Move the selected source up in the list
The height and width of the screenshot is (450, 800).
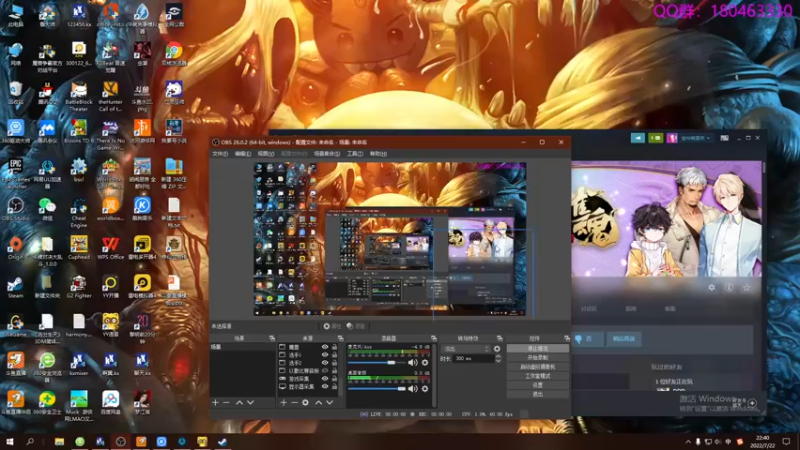click(x=318, y=403)
